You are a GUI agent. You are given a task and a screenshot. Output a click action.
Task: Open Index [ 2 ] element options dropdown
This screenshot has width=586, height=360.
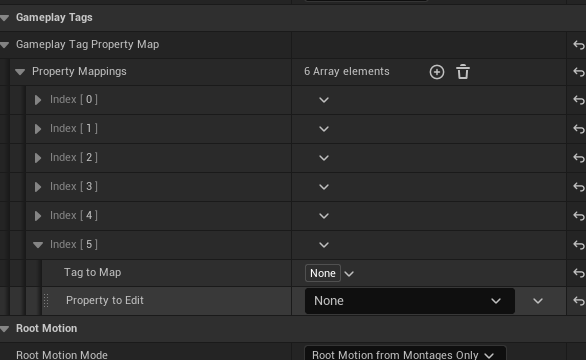324,158
